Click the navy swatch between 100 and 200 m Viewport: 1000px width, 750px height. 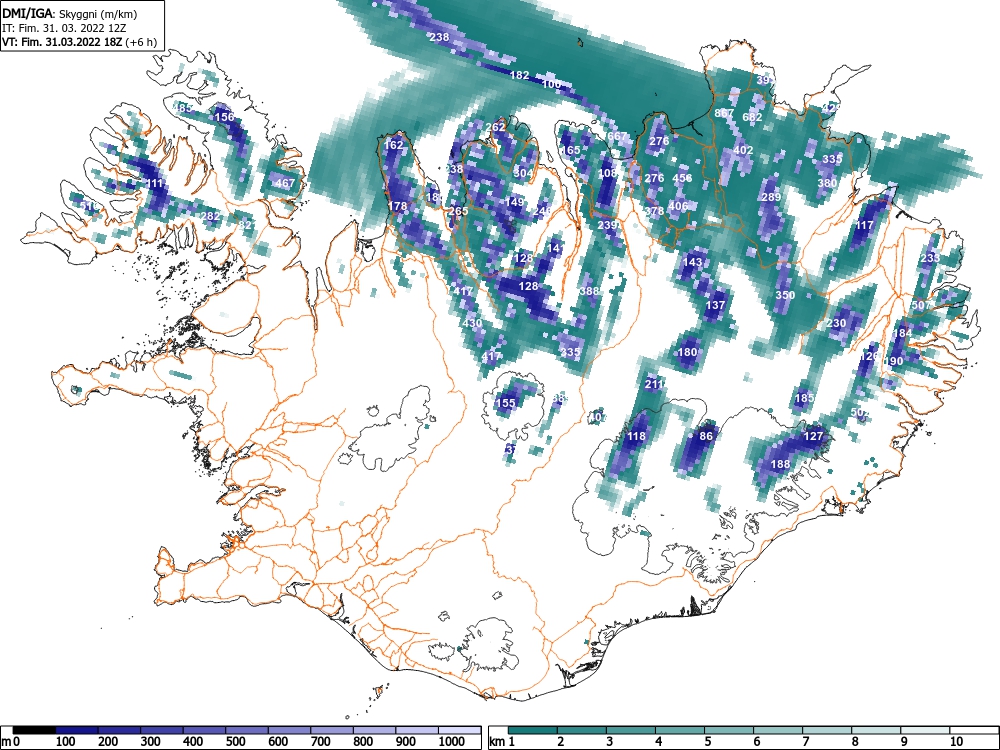click(77, 730)
